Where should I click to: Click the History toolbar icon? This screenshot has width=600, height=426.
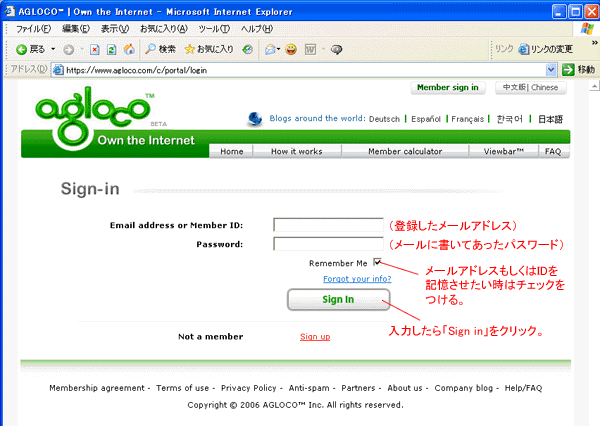pyautogui.click(x=247, y=49)
